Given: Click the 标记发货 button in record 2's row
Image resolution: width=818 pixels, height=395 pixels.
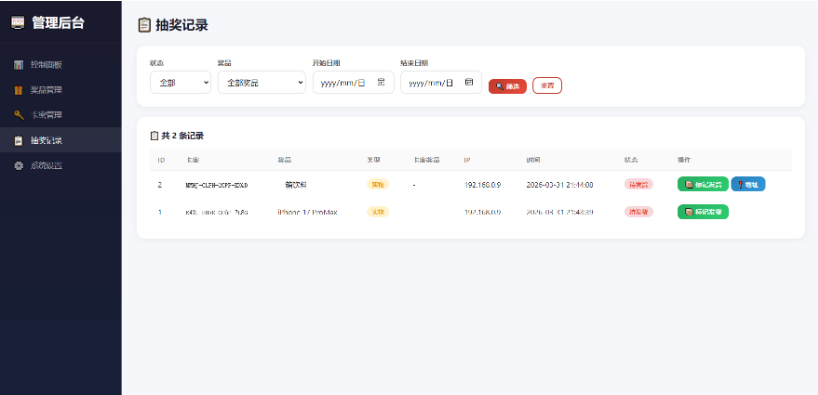Looking at the screenshot, I should coord(703,184).
